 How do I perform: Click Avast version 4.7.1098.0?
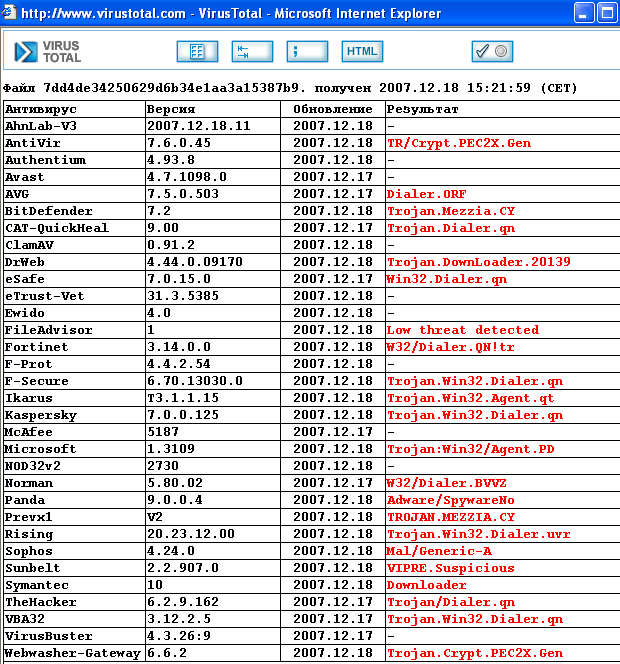pyautogui.click(x=187, y=177)
